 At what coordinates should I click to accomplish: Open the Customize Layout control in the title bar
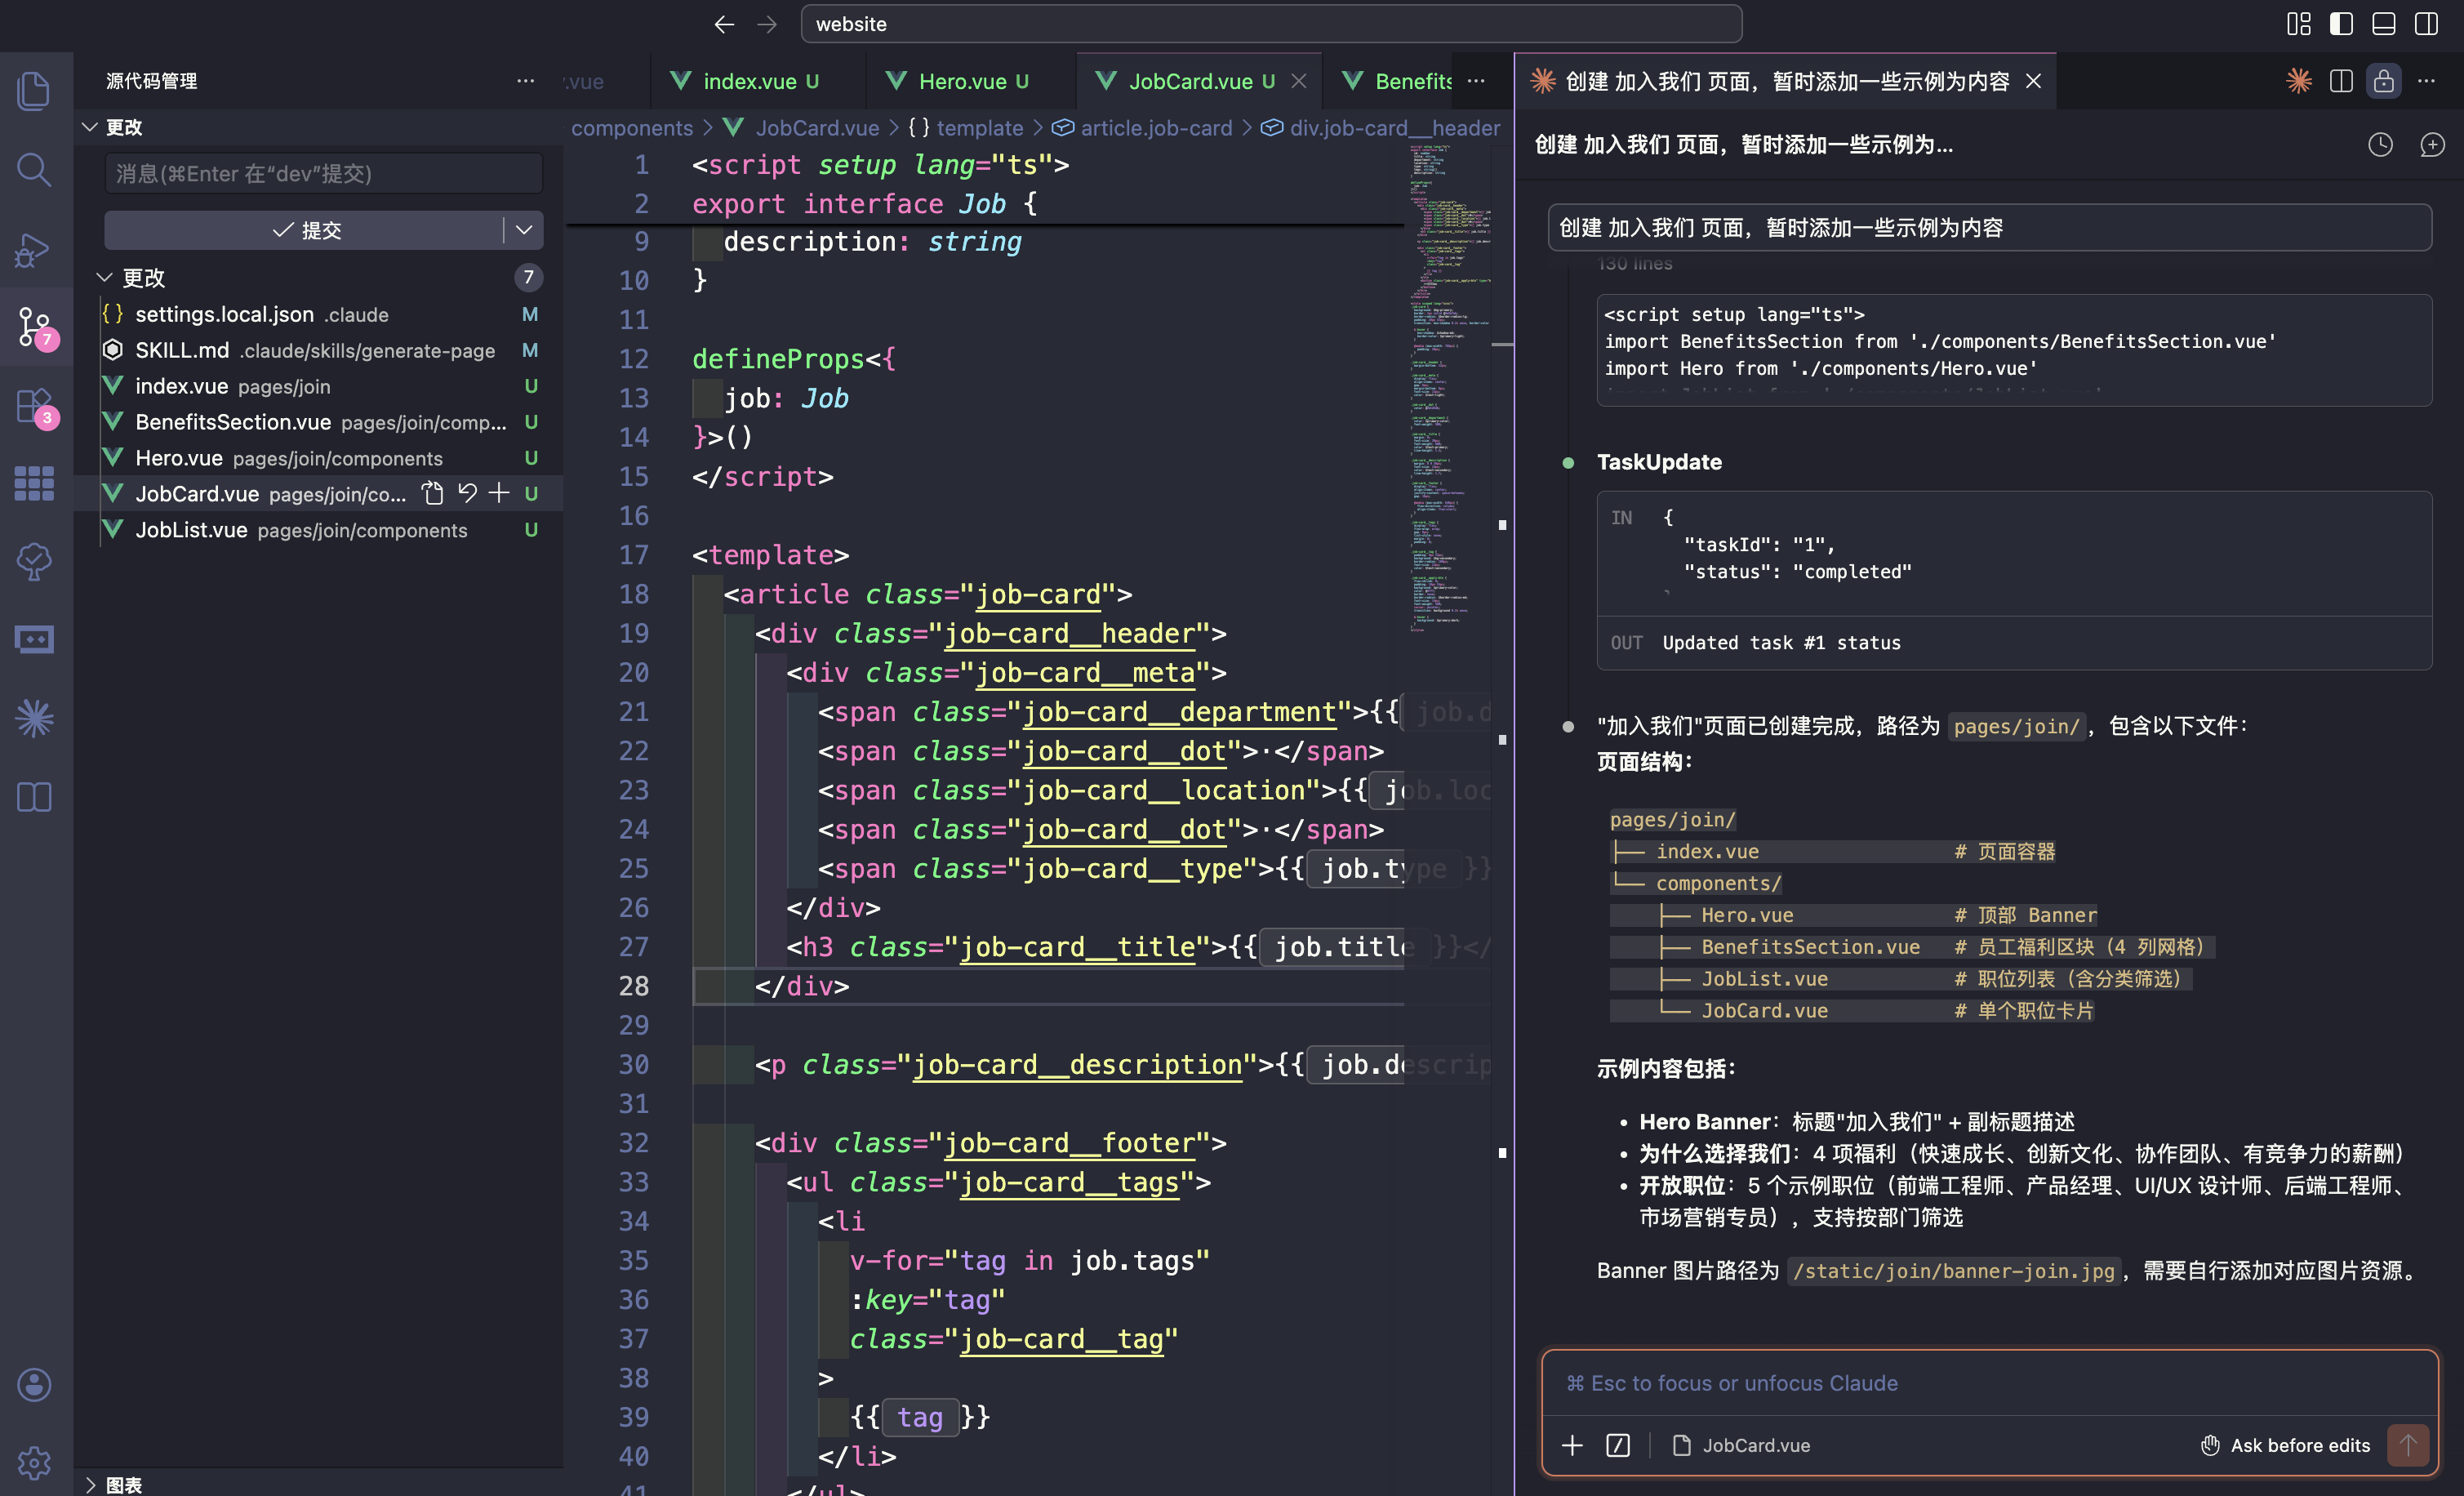[x=2298, y=24]
